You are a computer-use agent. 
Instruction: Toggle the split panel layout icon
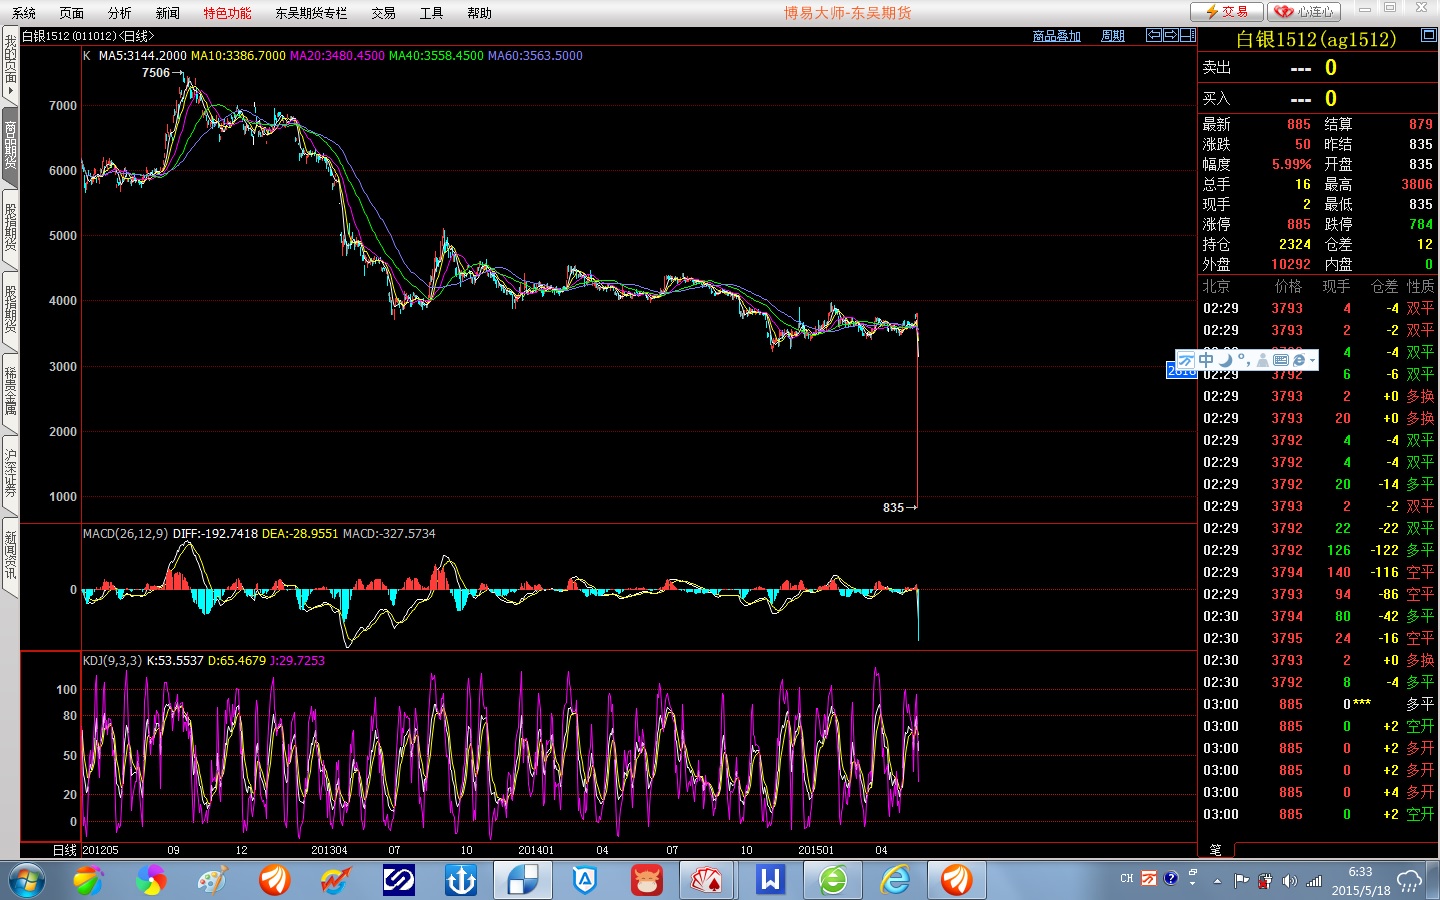pos(1187,35)
